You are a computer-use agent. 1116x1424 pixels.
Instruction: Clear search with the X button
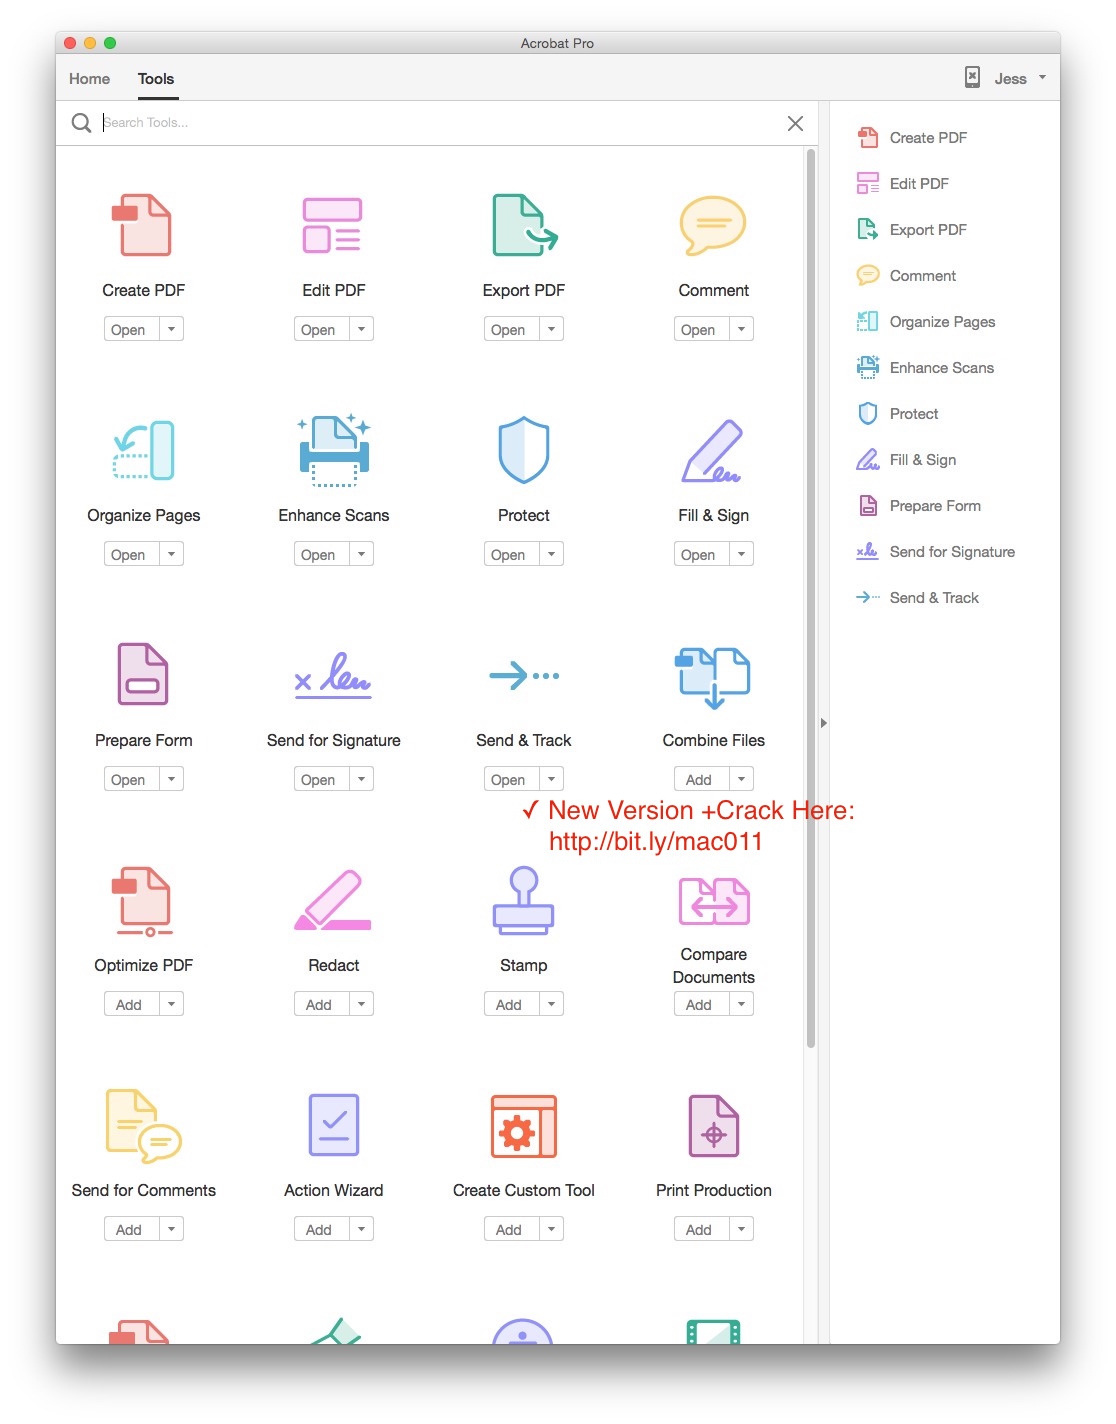click(795, 123)
